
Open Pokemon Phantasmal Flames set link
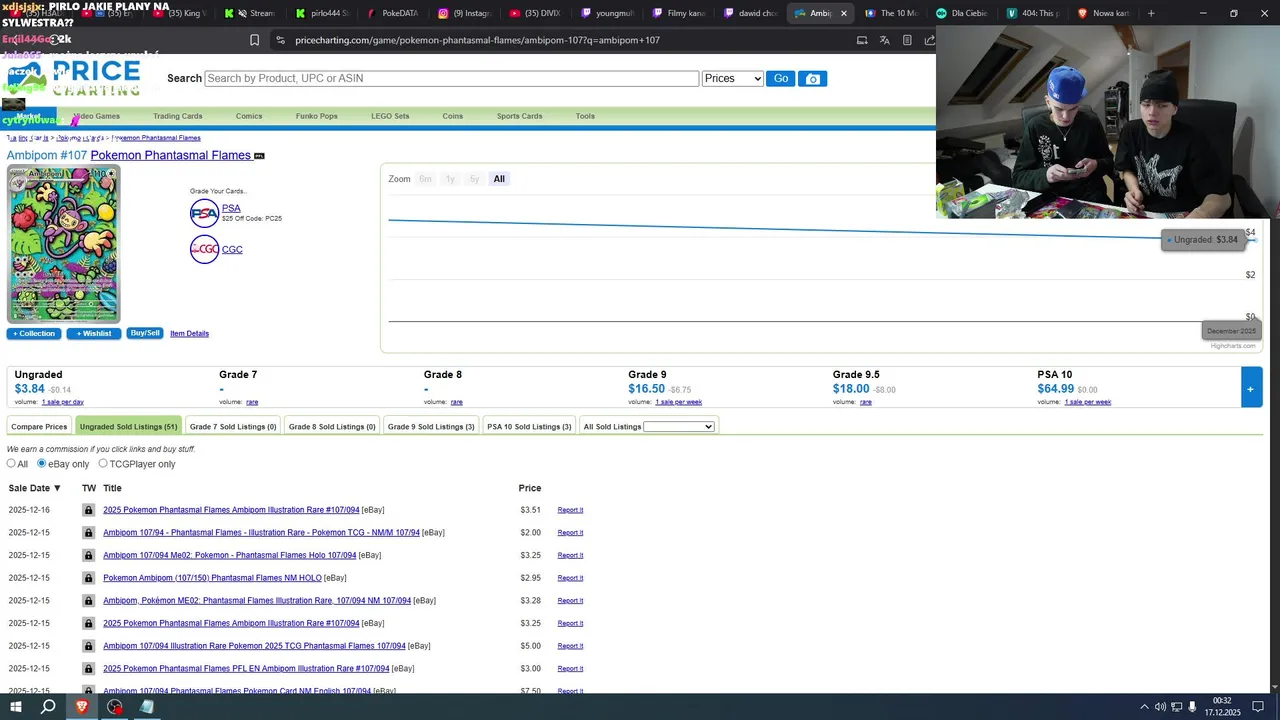[x=171, y=155]
